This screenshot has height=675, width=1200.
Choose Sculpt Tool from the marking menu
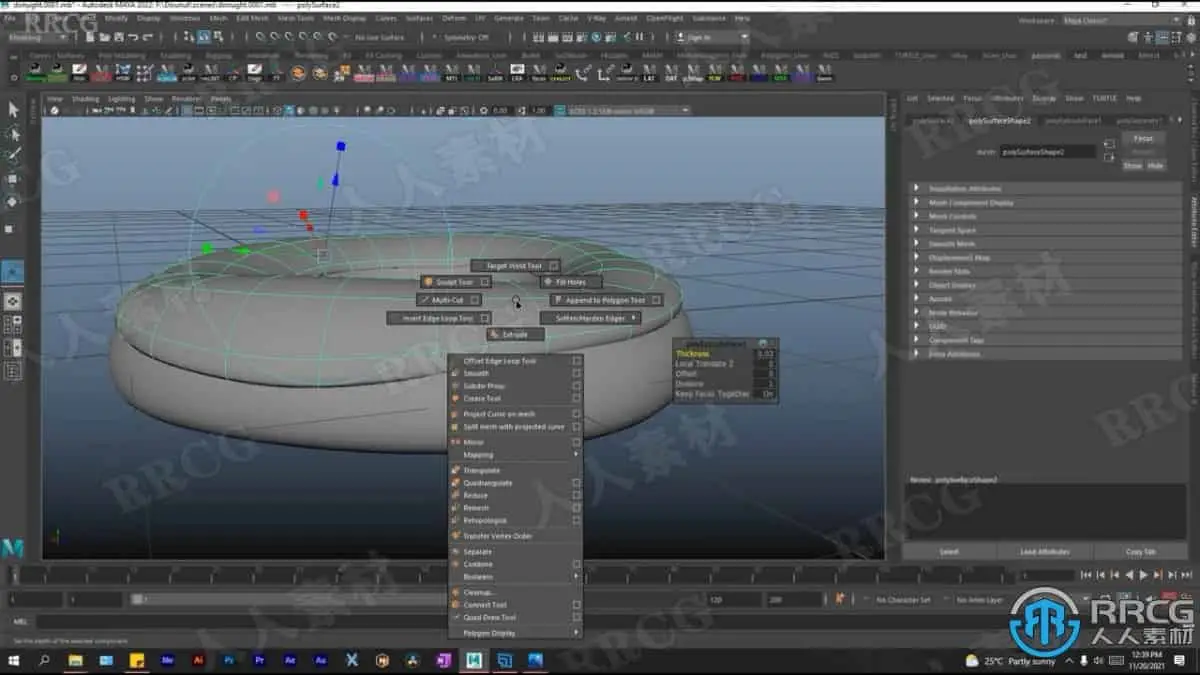(x=453, y=282)
